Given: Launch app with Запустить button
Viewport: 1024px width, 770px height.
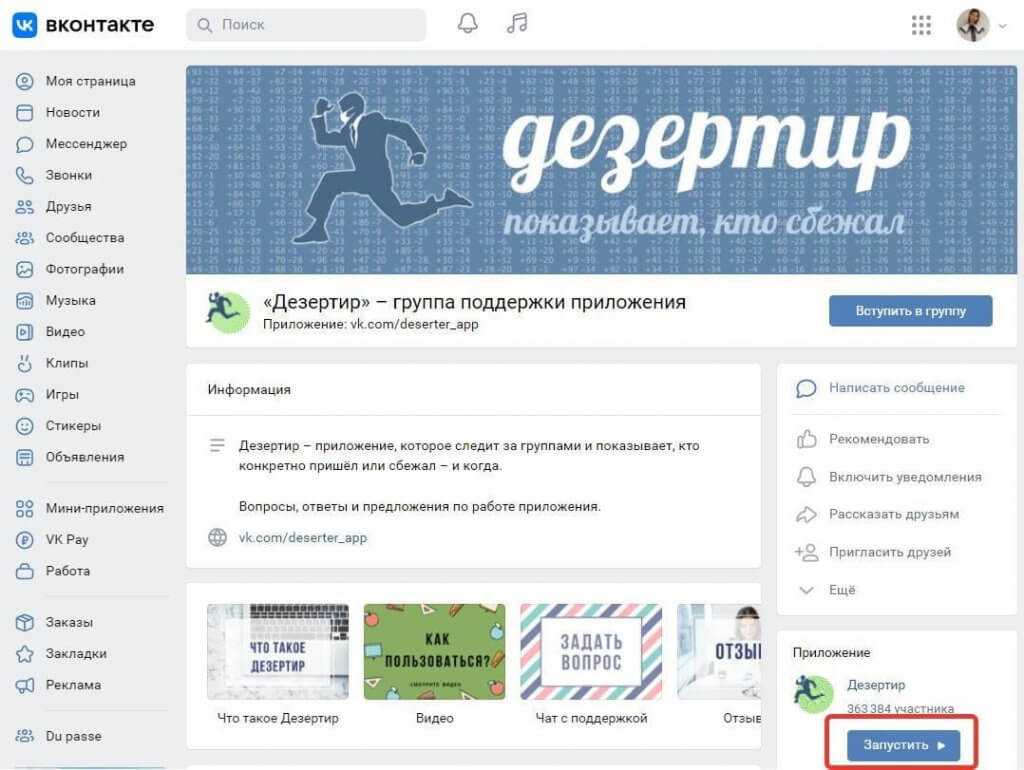Looking at the screenshot, I should point(903,745).
